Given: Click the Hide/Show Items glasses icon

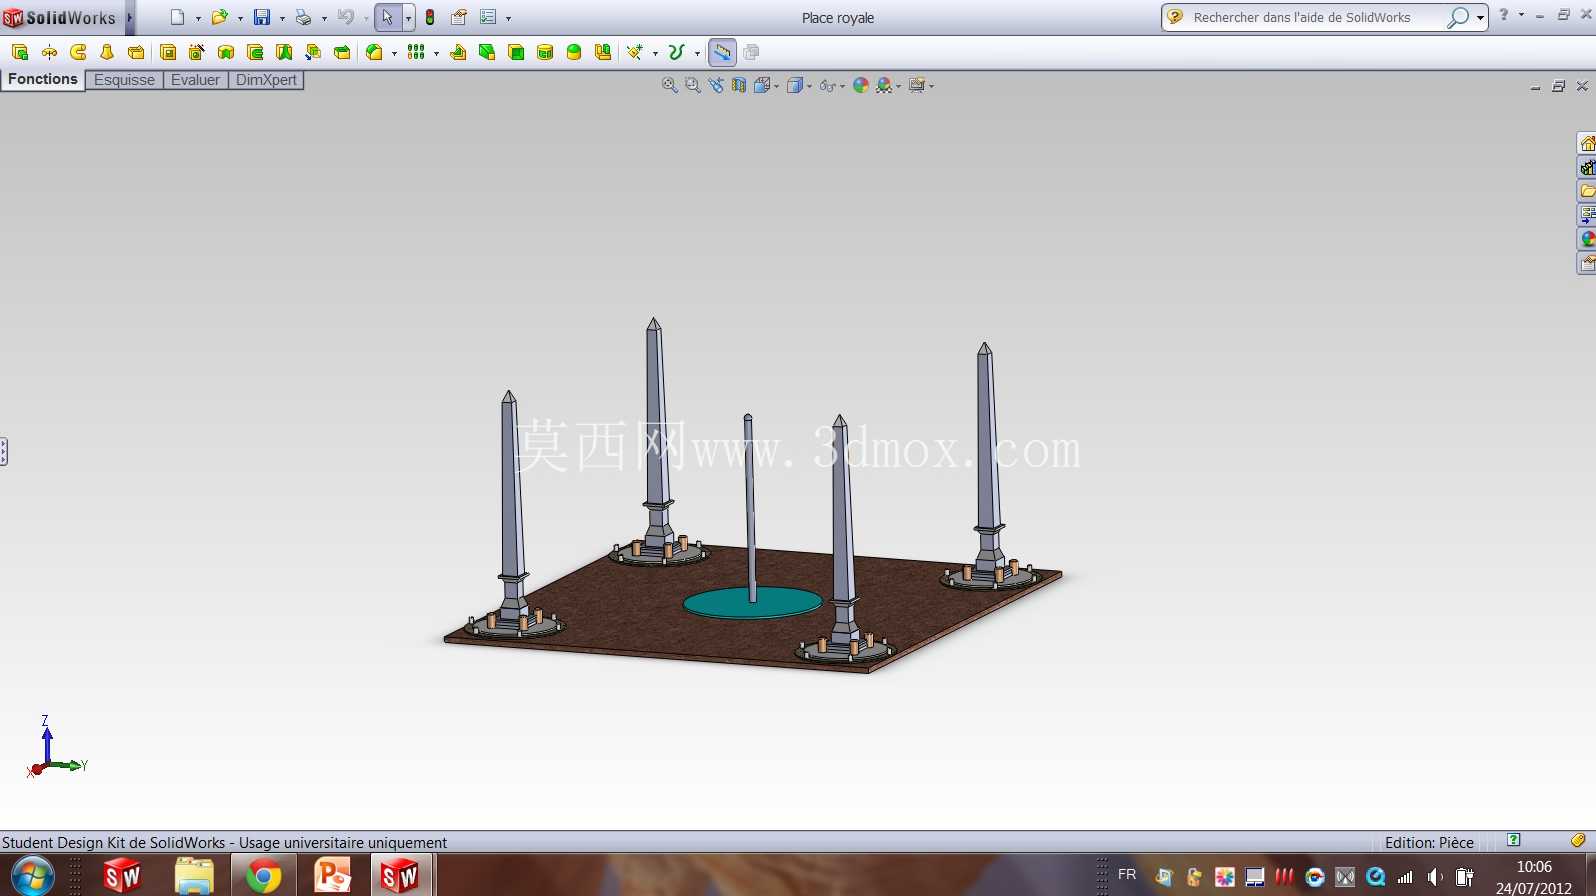Looking at the screenshot, I should [827, 86].
